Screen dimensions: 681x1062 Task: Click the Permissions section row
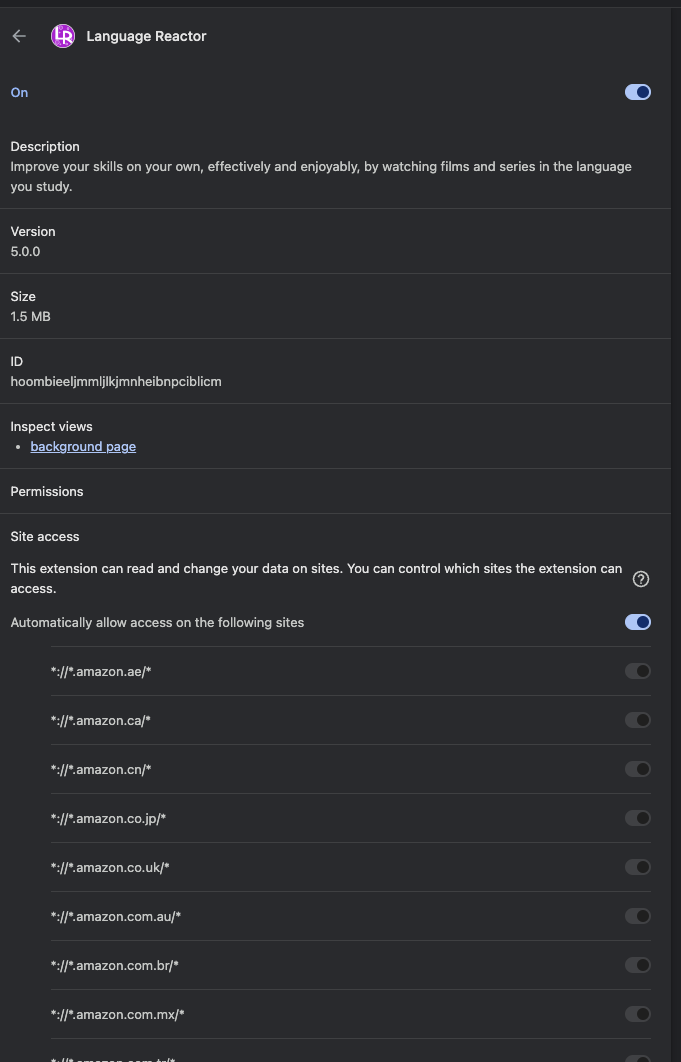click(335, 491)
